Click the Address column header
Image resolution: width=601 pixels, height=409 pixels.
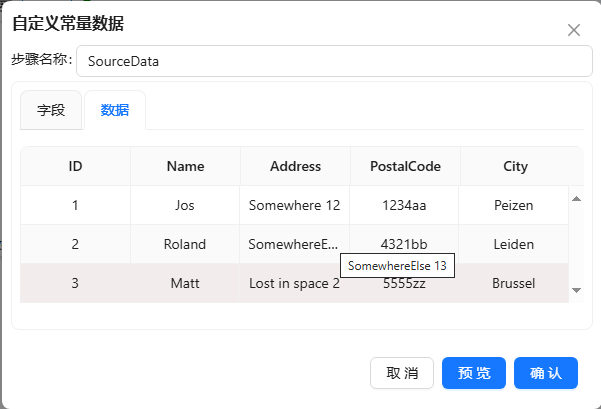pyautogui.click(x=295, y=166)
